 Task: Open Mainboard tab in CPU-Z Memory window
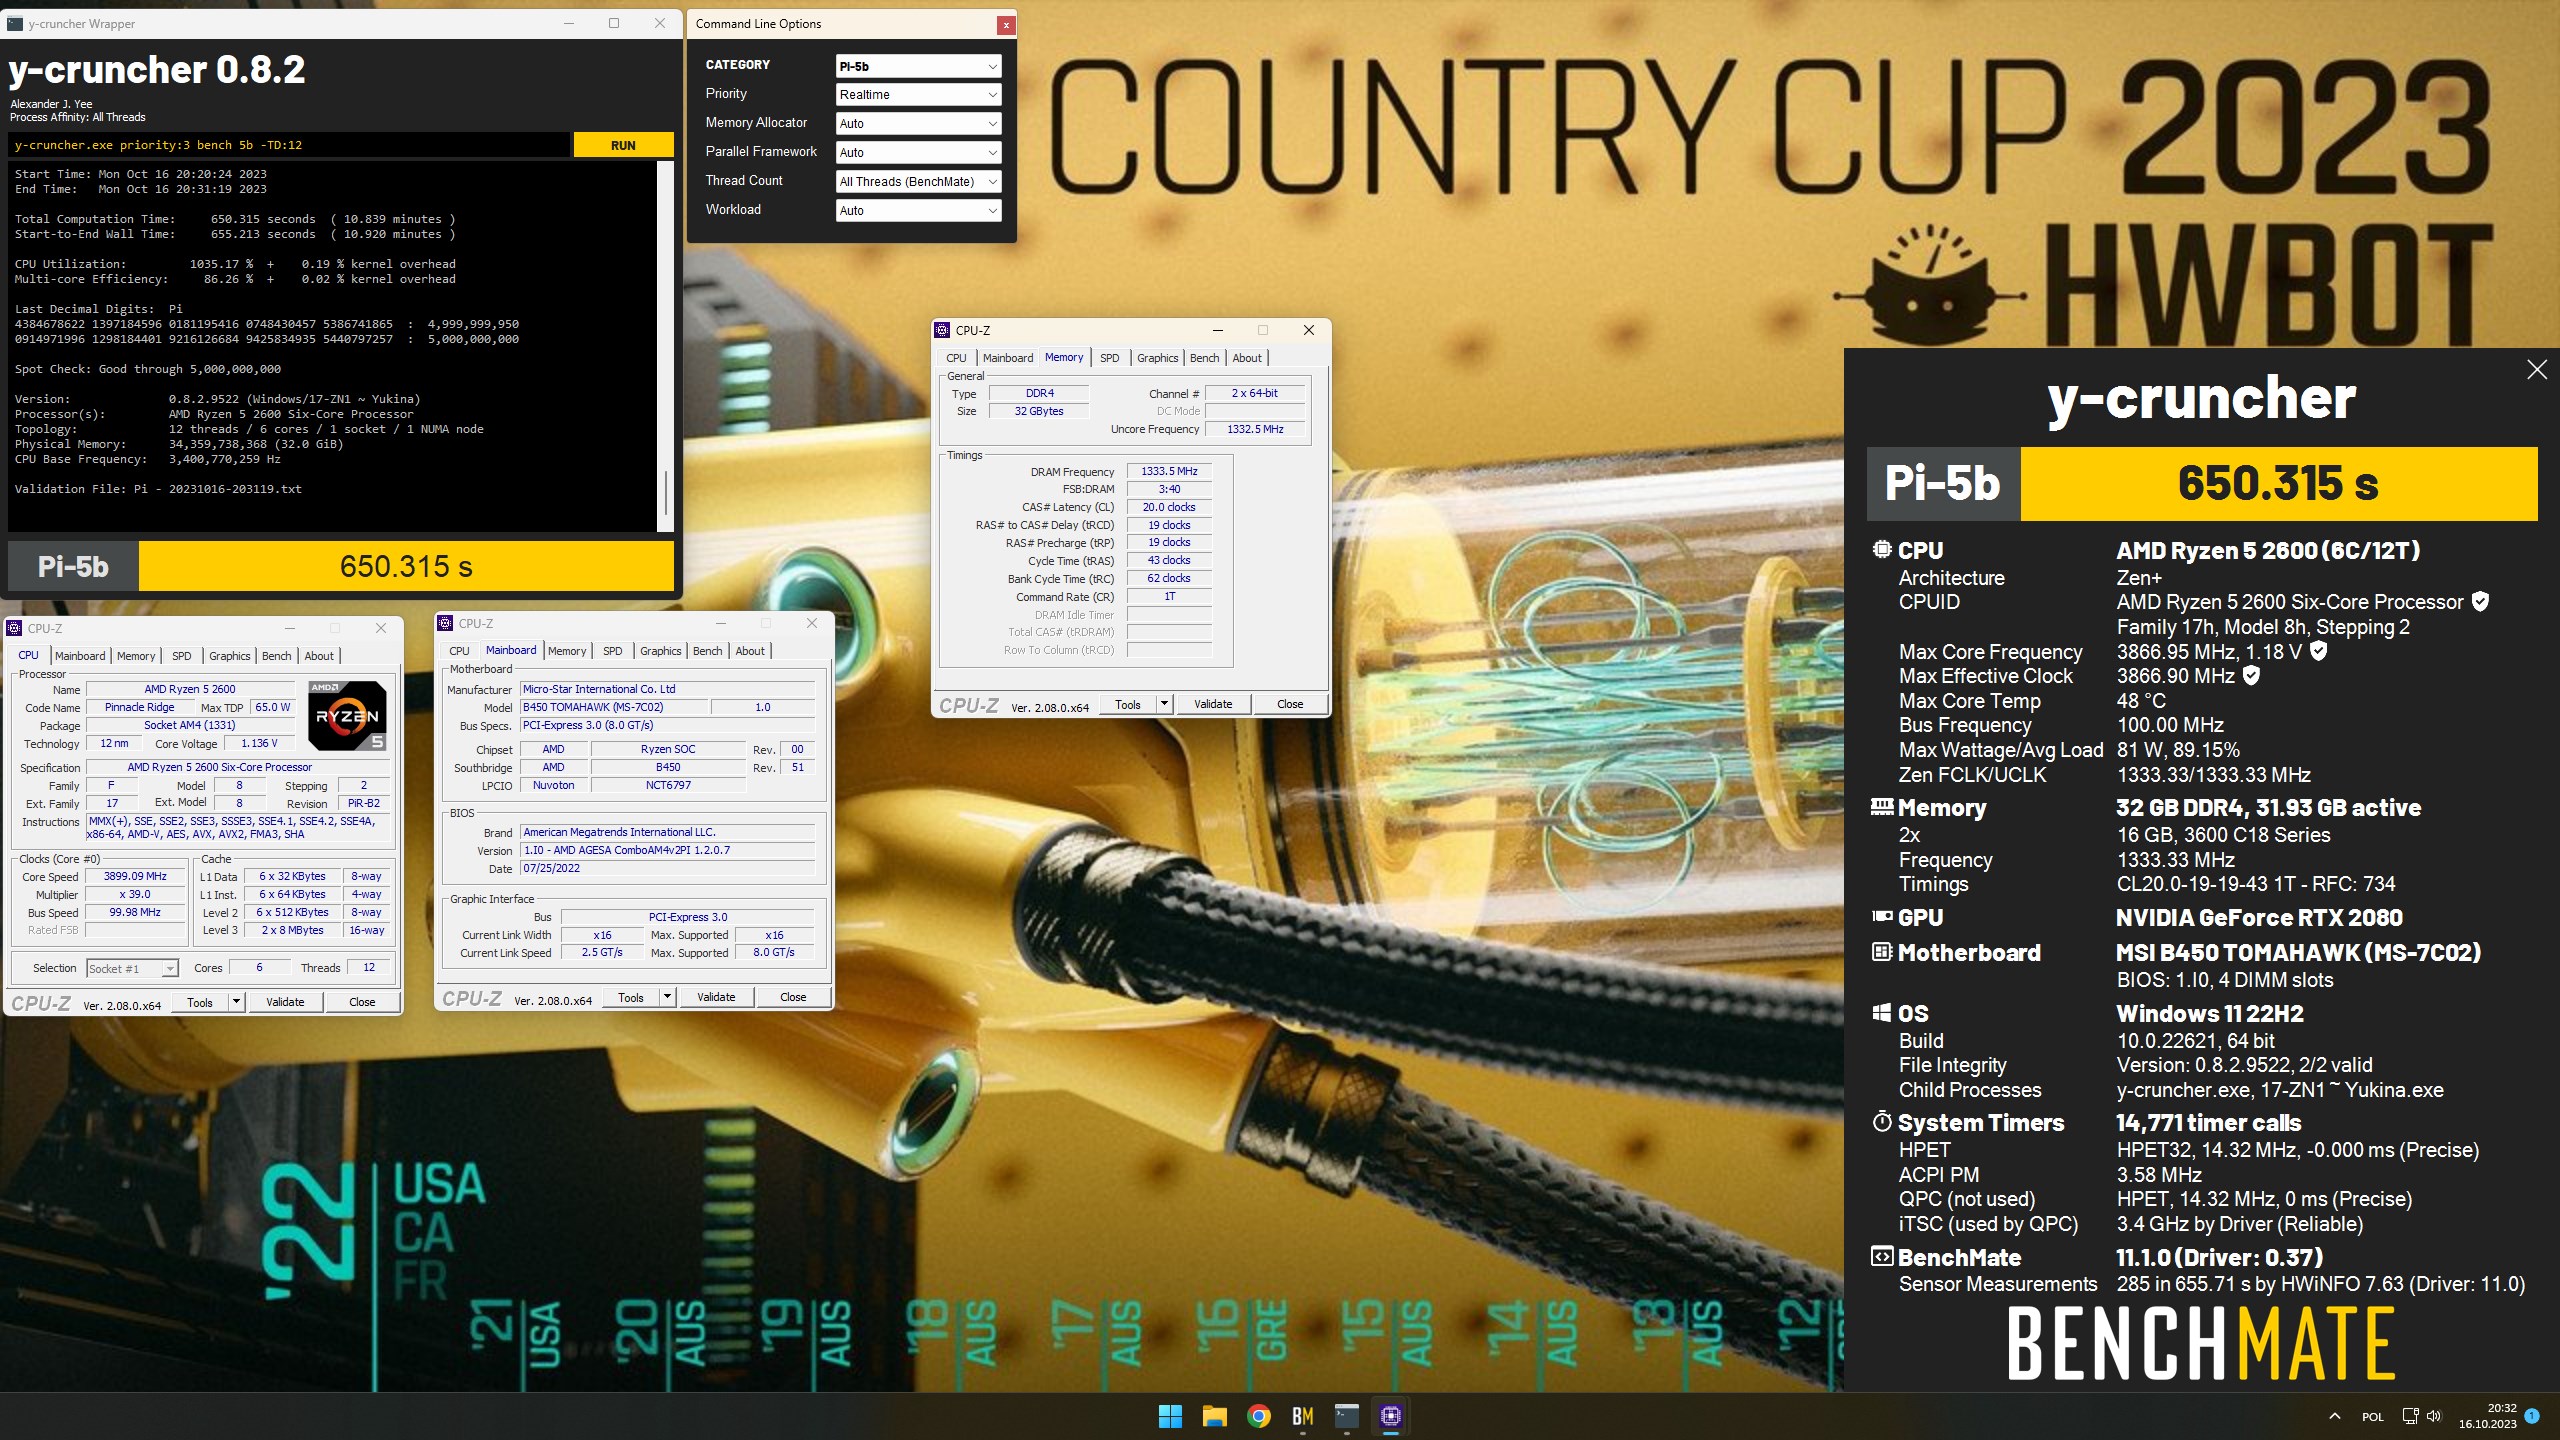[x=1007, y=358]
